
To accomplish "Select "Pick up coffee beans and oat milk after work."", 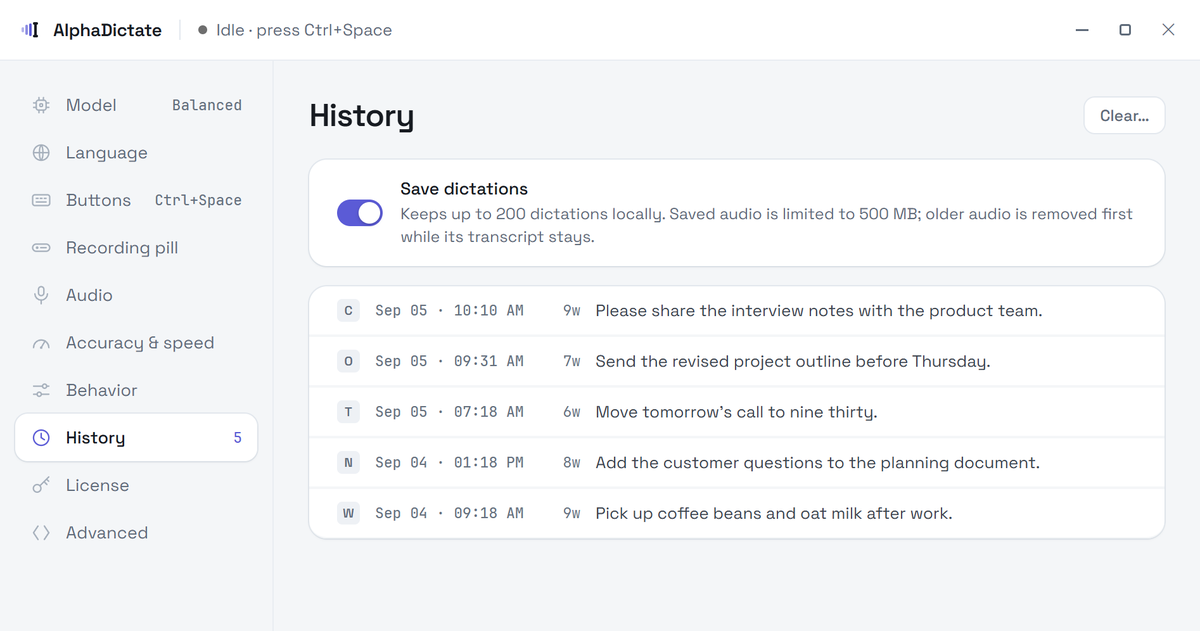I will click(774, 513).
